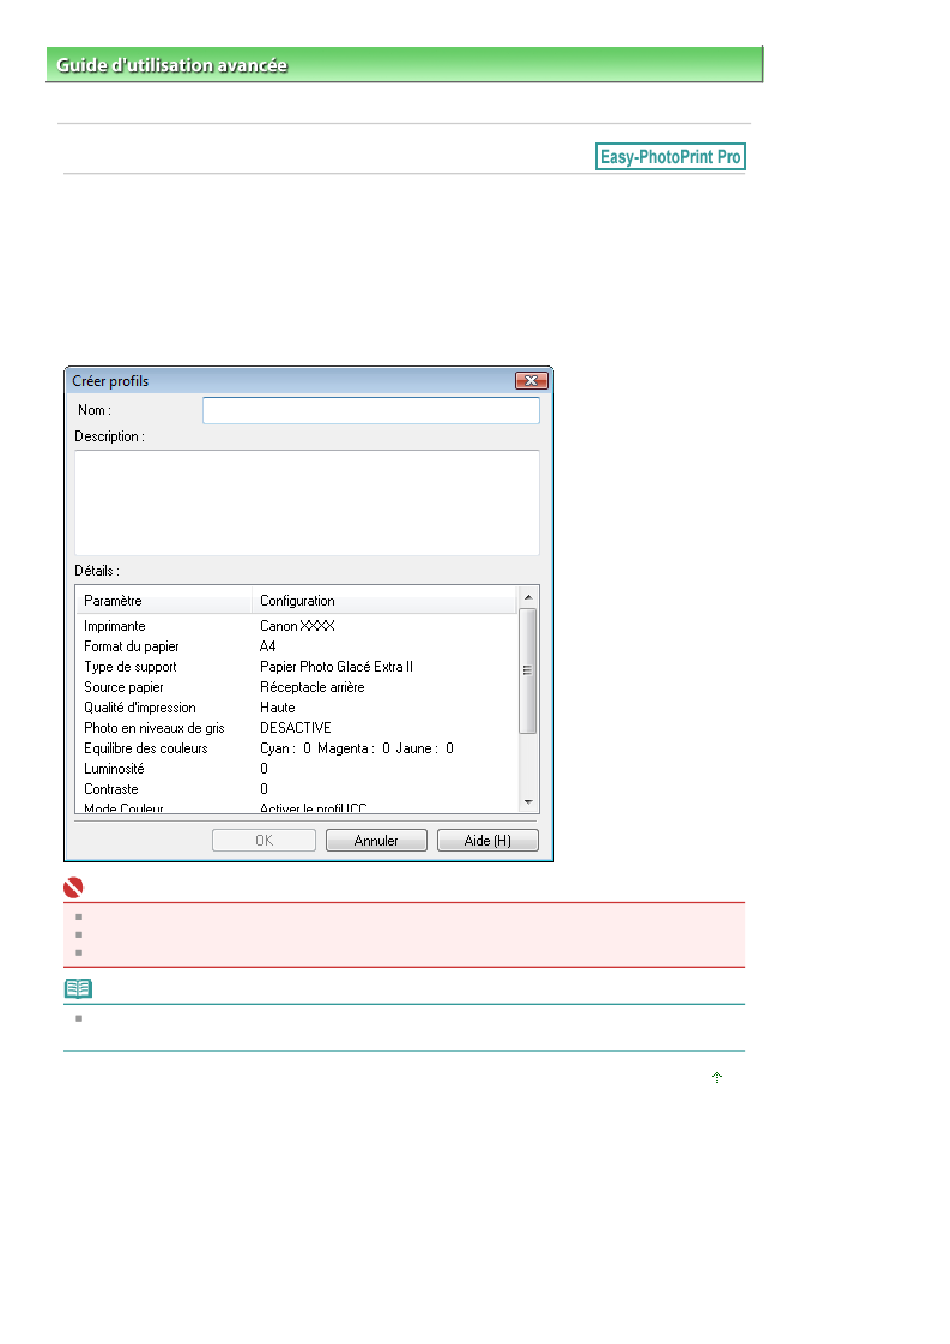This screenshot has height=1344, width=950.
Task: Click the A4 paper format value
Action: point(267,646)
